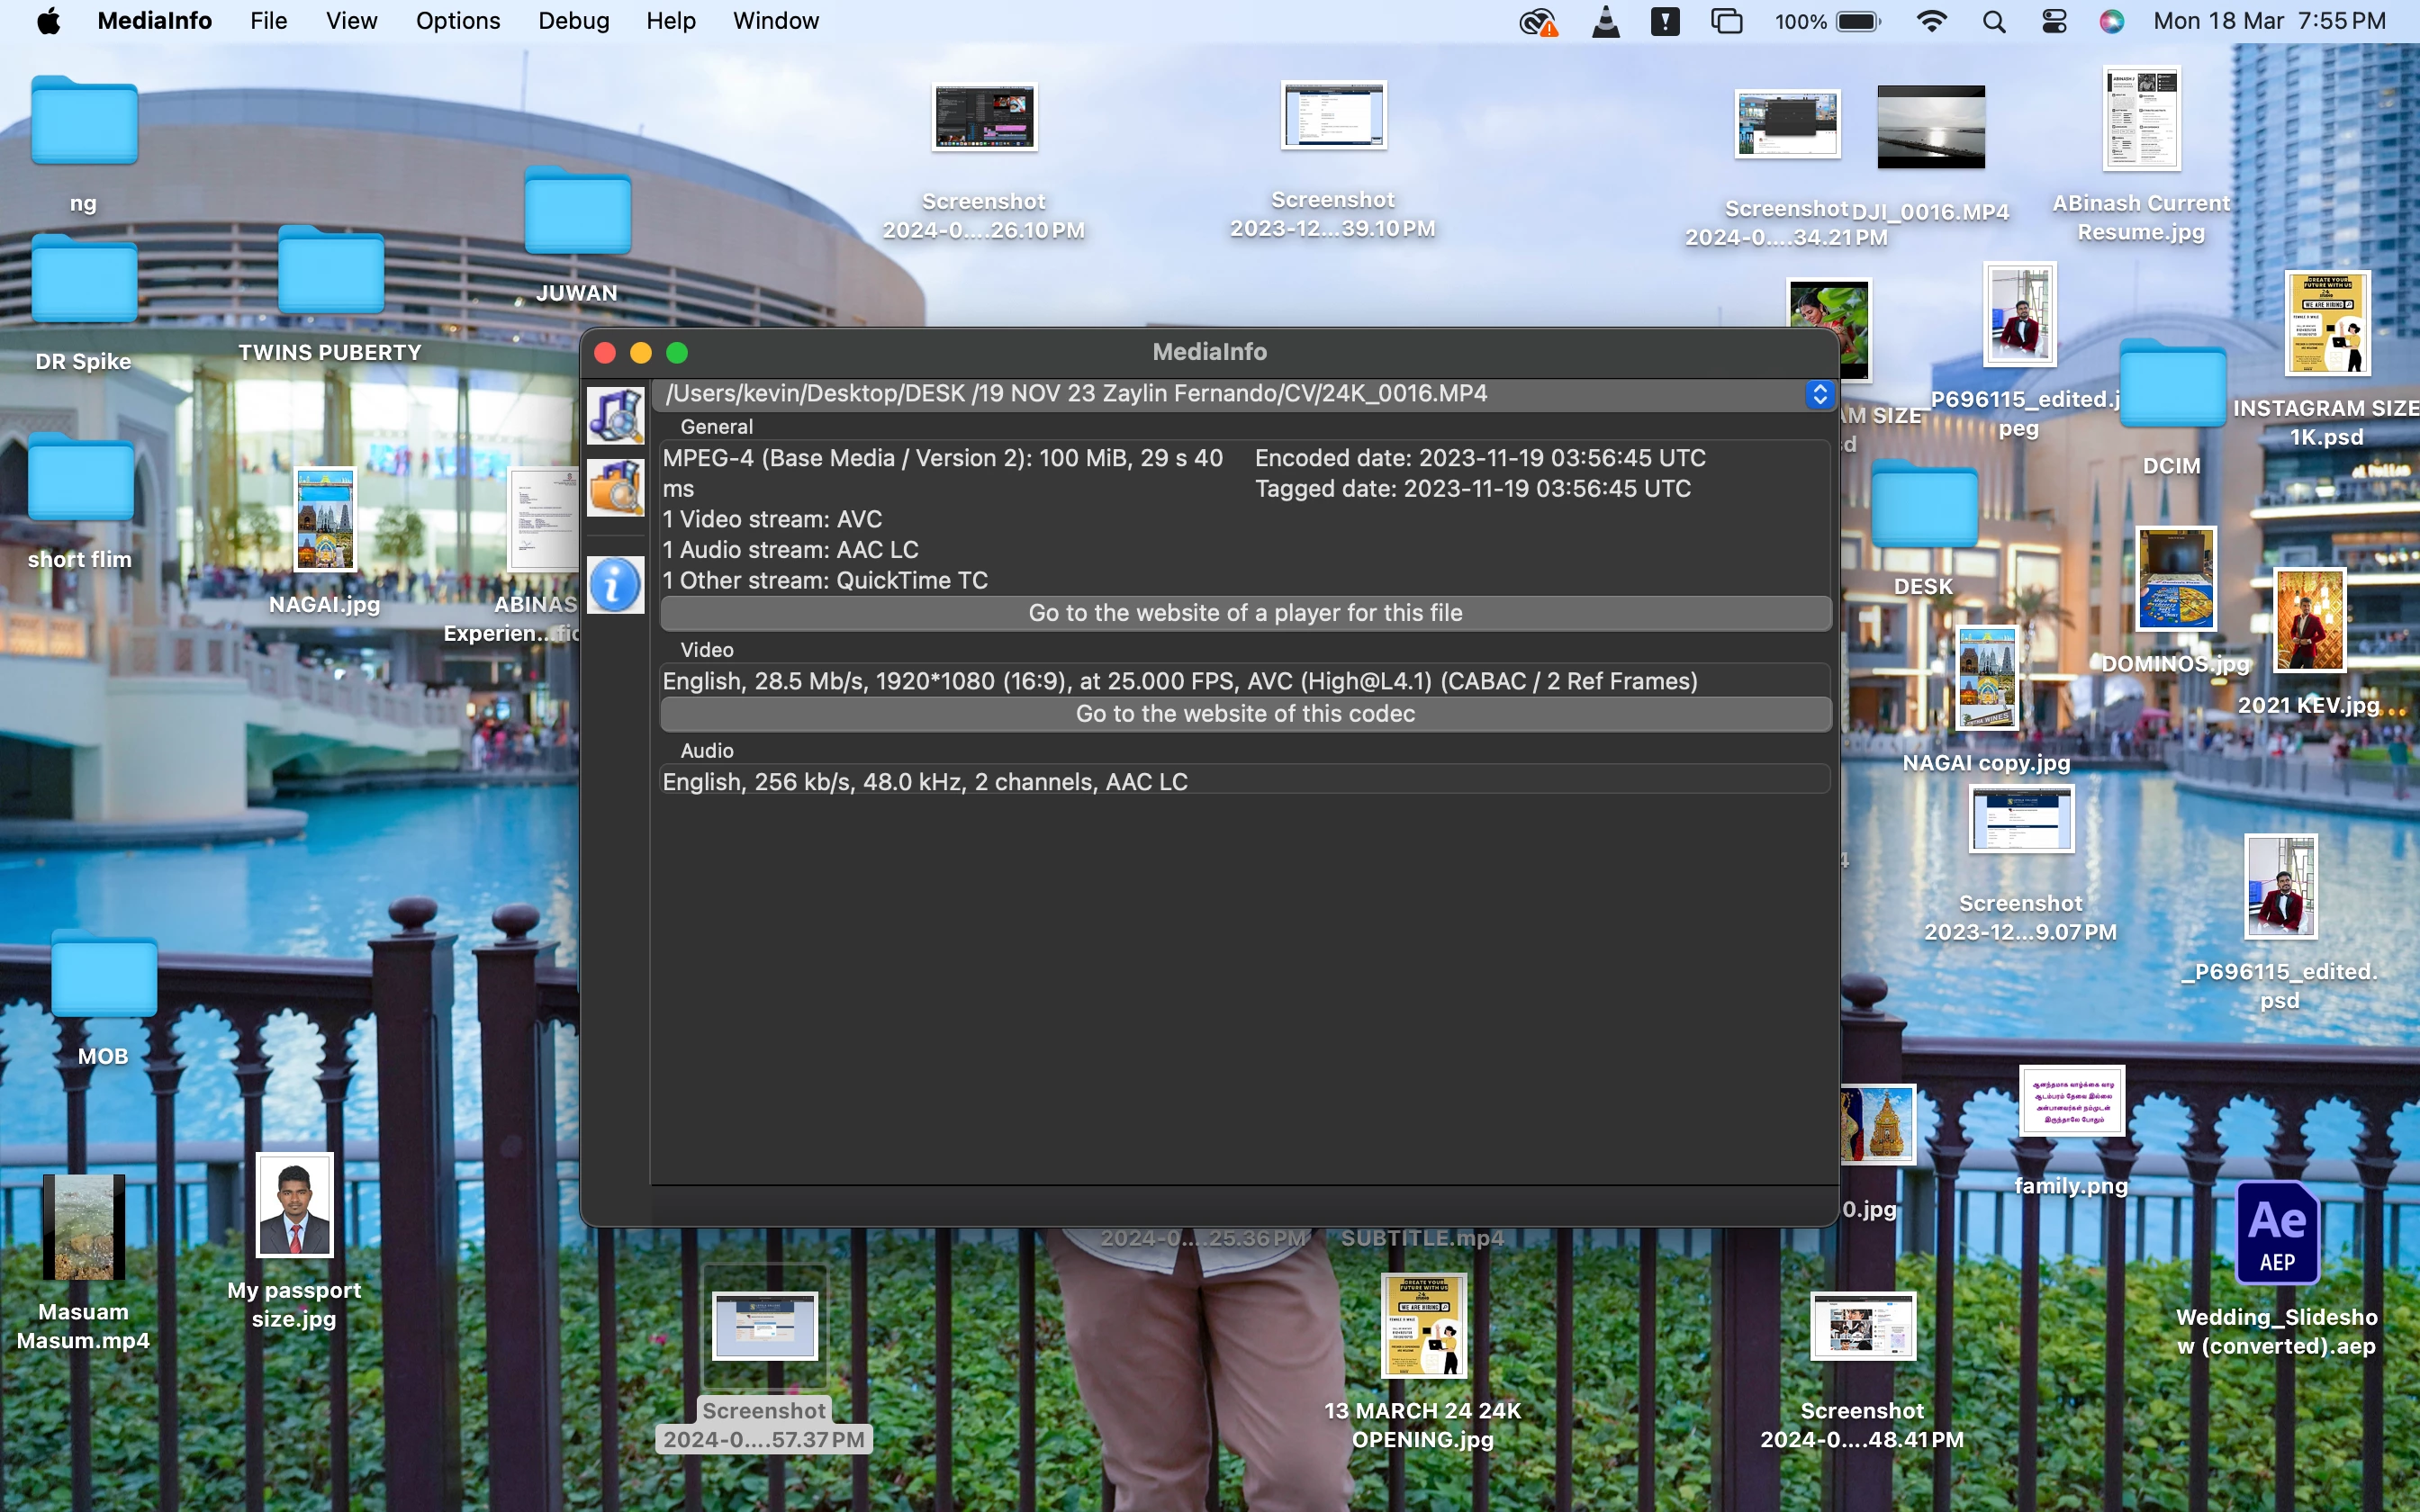Select the 2021 KEV.jpg file
Viewport: 2420px width, 1512px height.
2309,620
